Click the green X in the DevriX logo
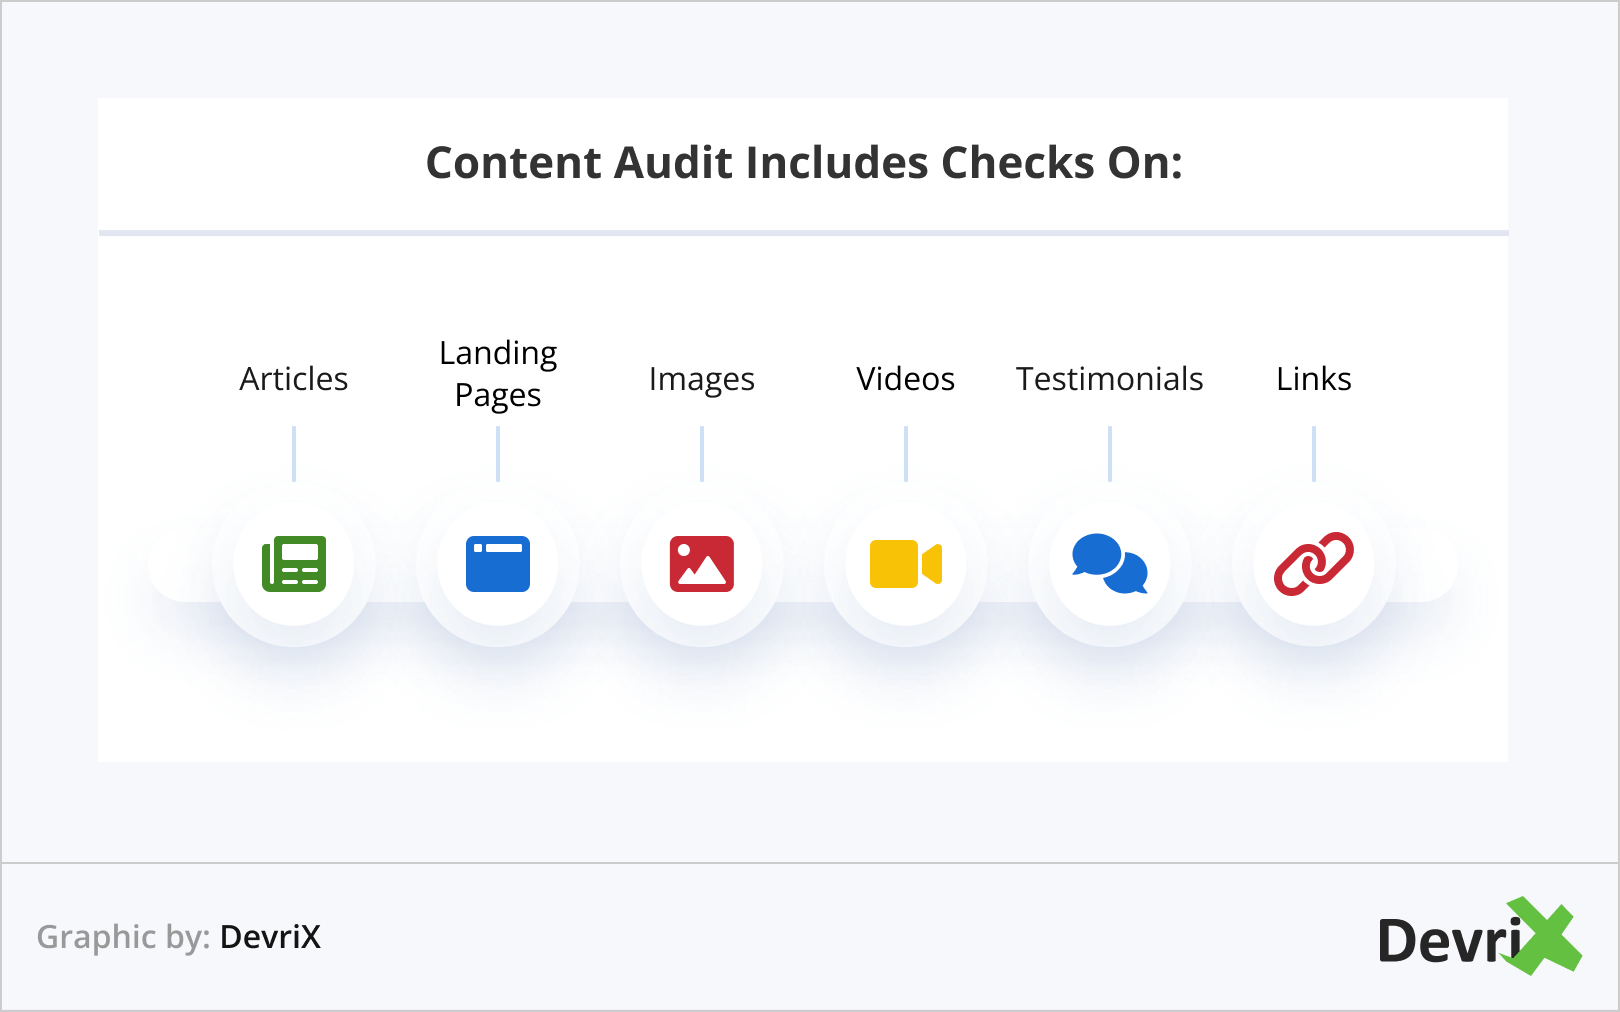 pos(1545,936)
